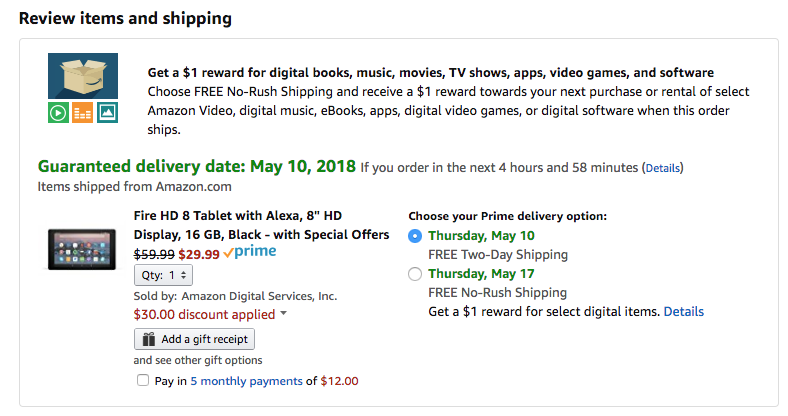Select Thursday, May 10 Two-Day Shipping

coord(415,236)
